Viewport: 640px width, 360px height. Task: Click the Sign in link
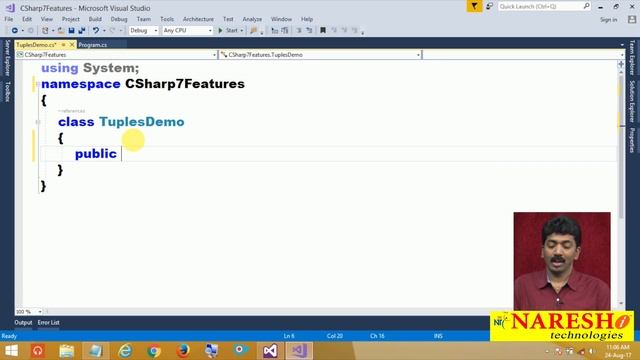click(x=609, y=20)
